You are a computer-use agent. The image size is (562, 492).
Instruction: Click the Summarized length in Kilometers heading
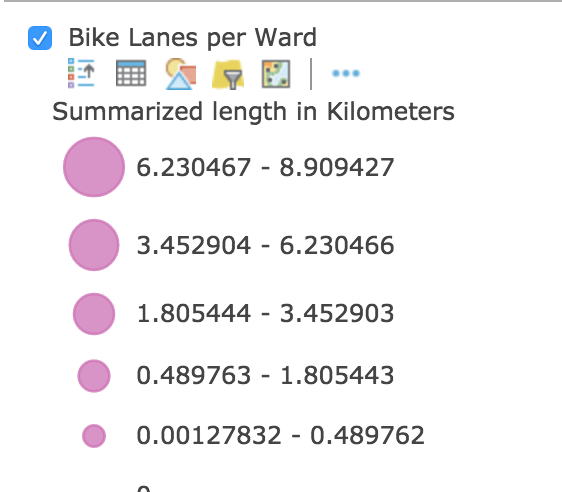pyautogui.click(x=253, y=112)
